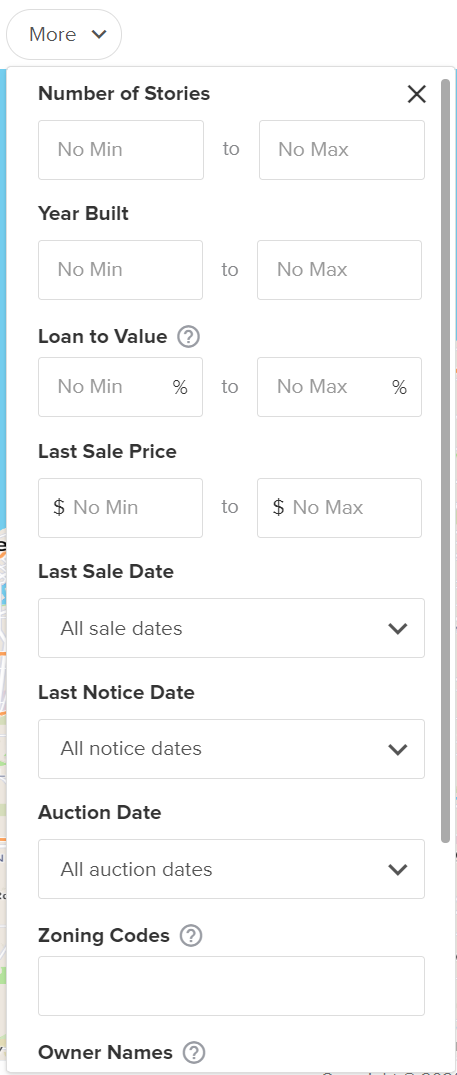Select Loan to Value minimum percent field

coord(121,387)
